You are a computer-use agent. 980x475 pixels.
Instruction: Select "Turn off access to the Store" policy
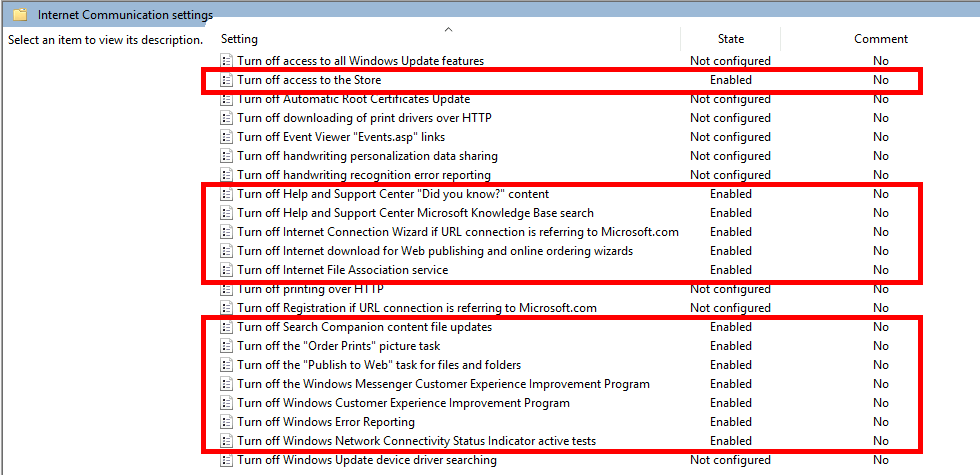click(x=309, y=80)
